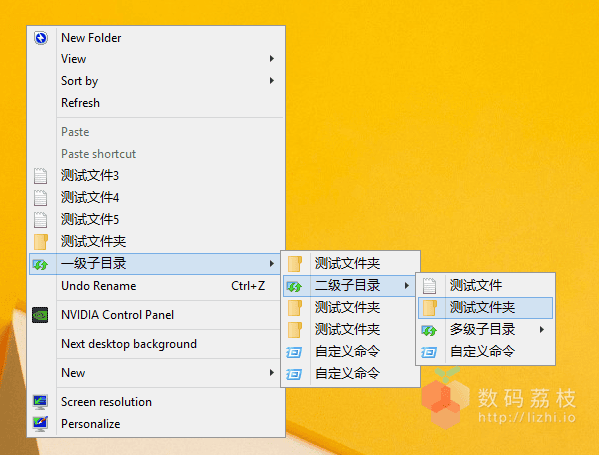Open the 多级子目录 menu entry

485,329
